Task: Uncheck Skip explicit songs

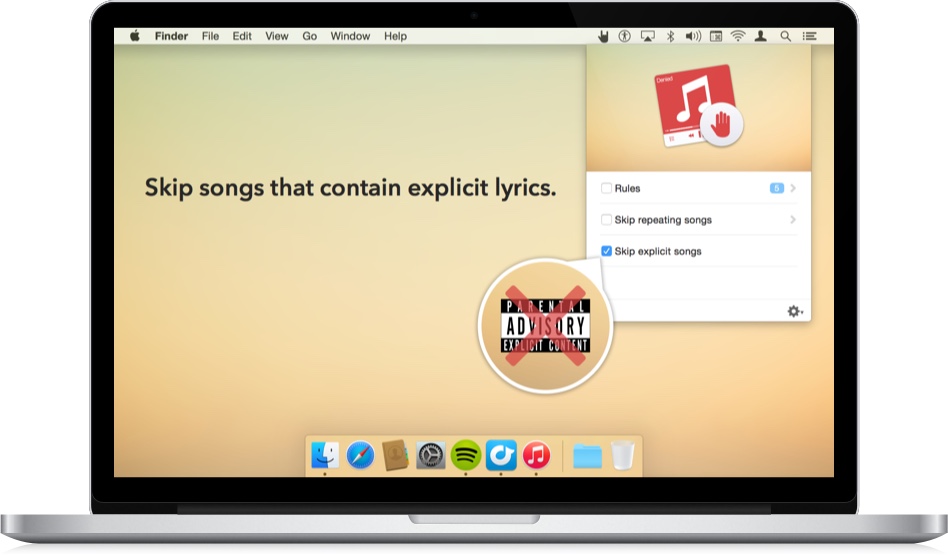Action: 606,251
